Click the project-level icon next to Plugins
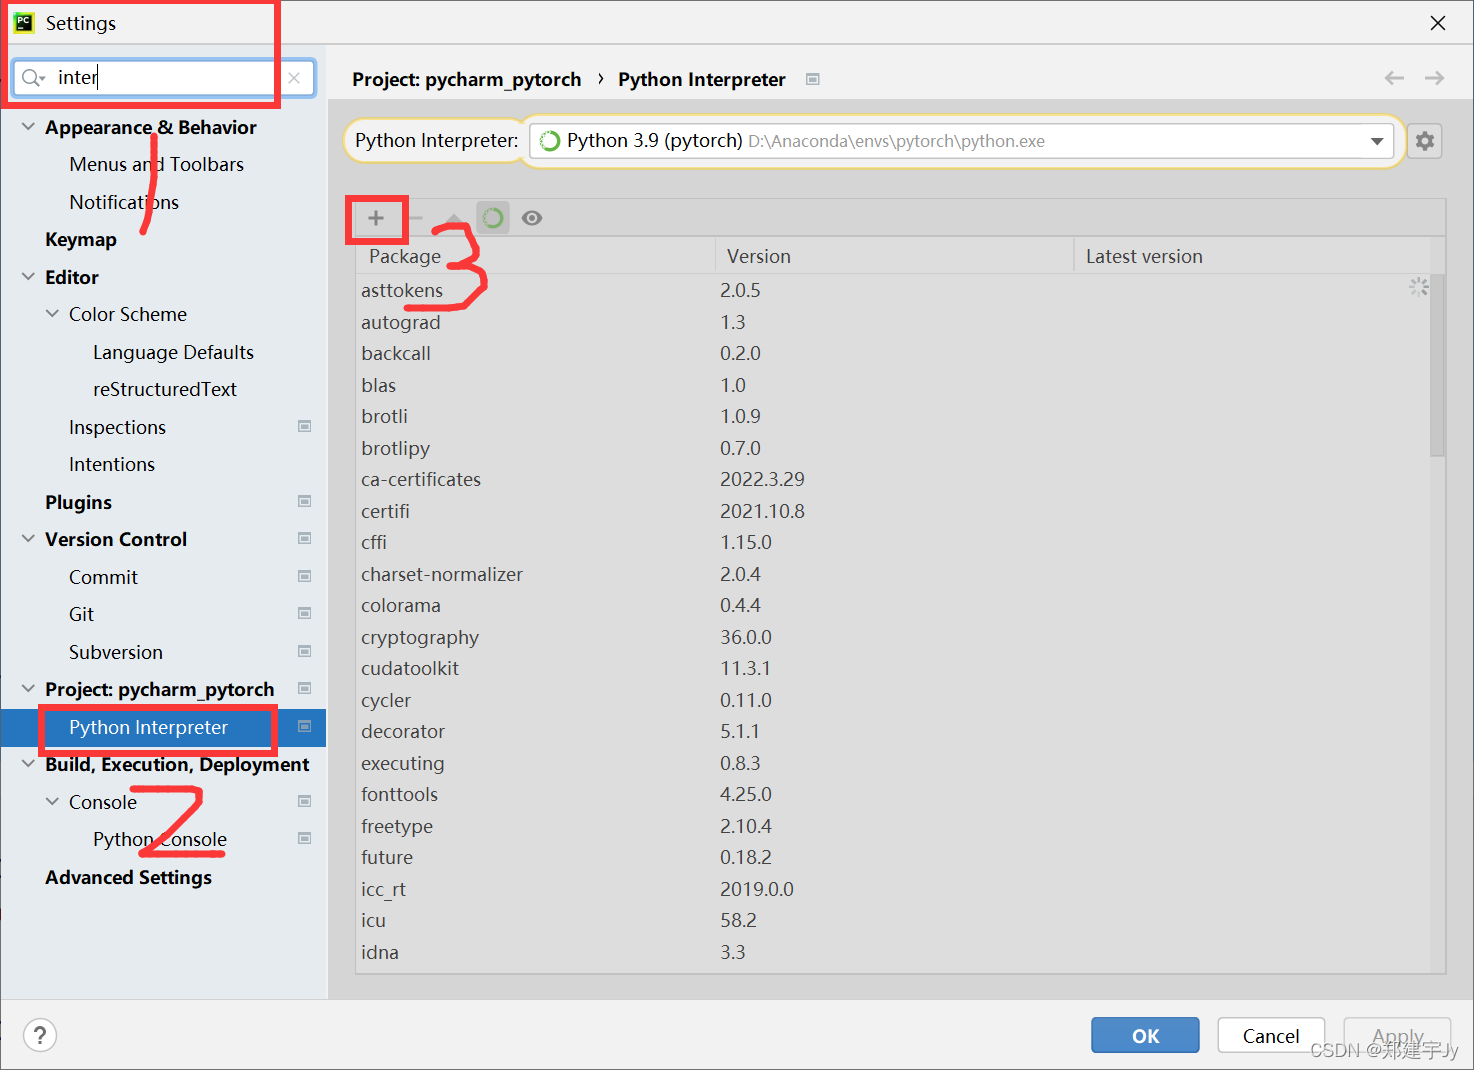The height and width of the screenshot is (1070, 1474). (x=305, y=501)
